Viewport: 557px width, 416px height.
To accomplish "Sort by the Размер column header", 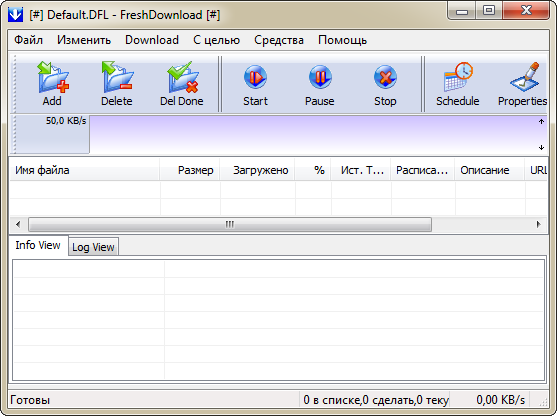I will pyautogui.click(x=190, y=170).
